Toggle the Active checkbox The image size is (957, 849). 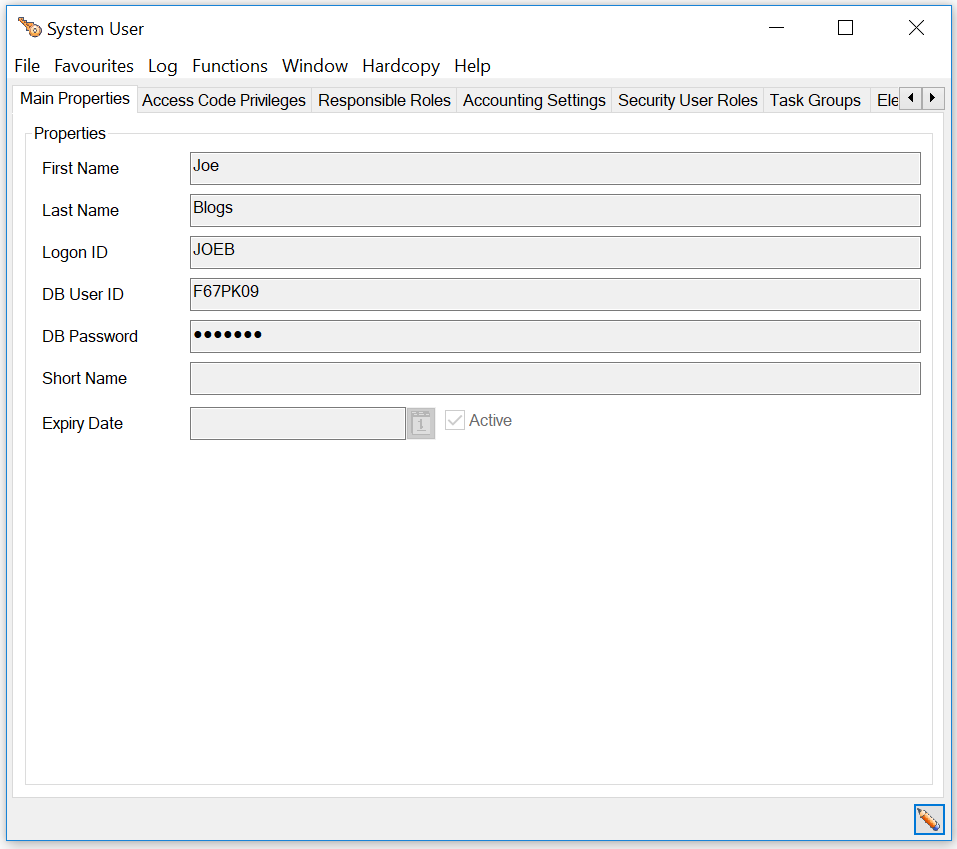[x=455, y=421]
